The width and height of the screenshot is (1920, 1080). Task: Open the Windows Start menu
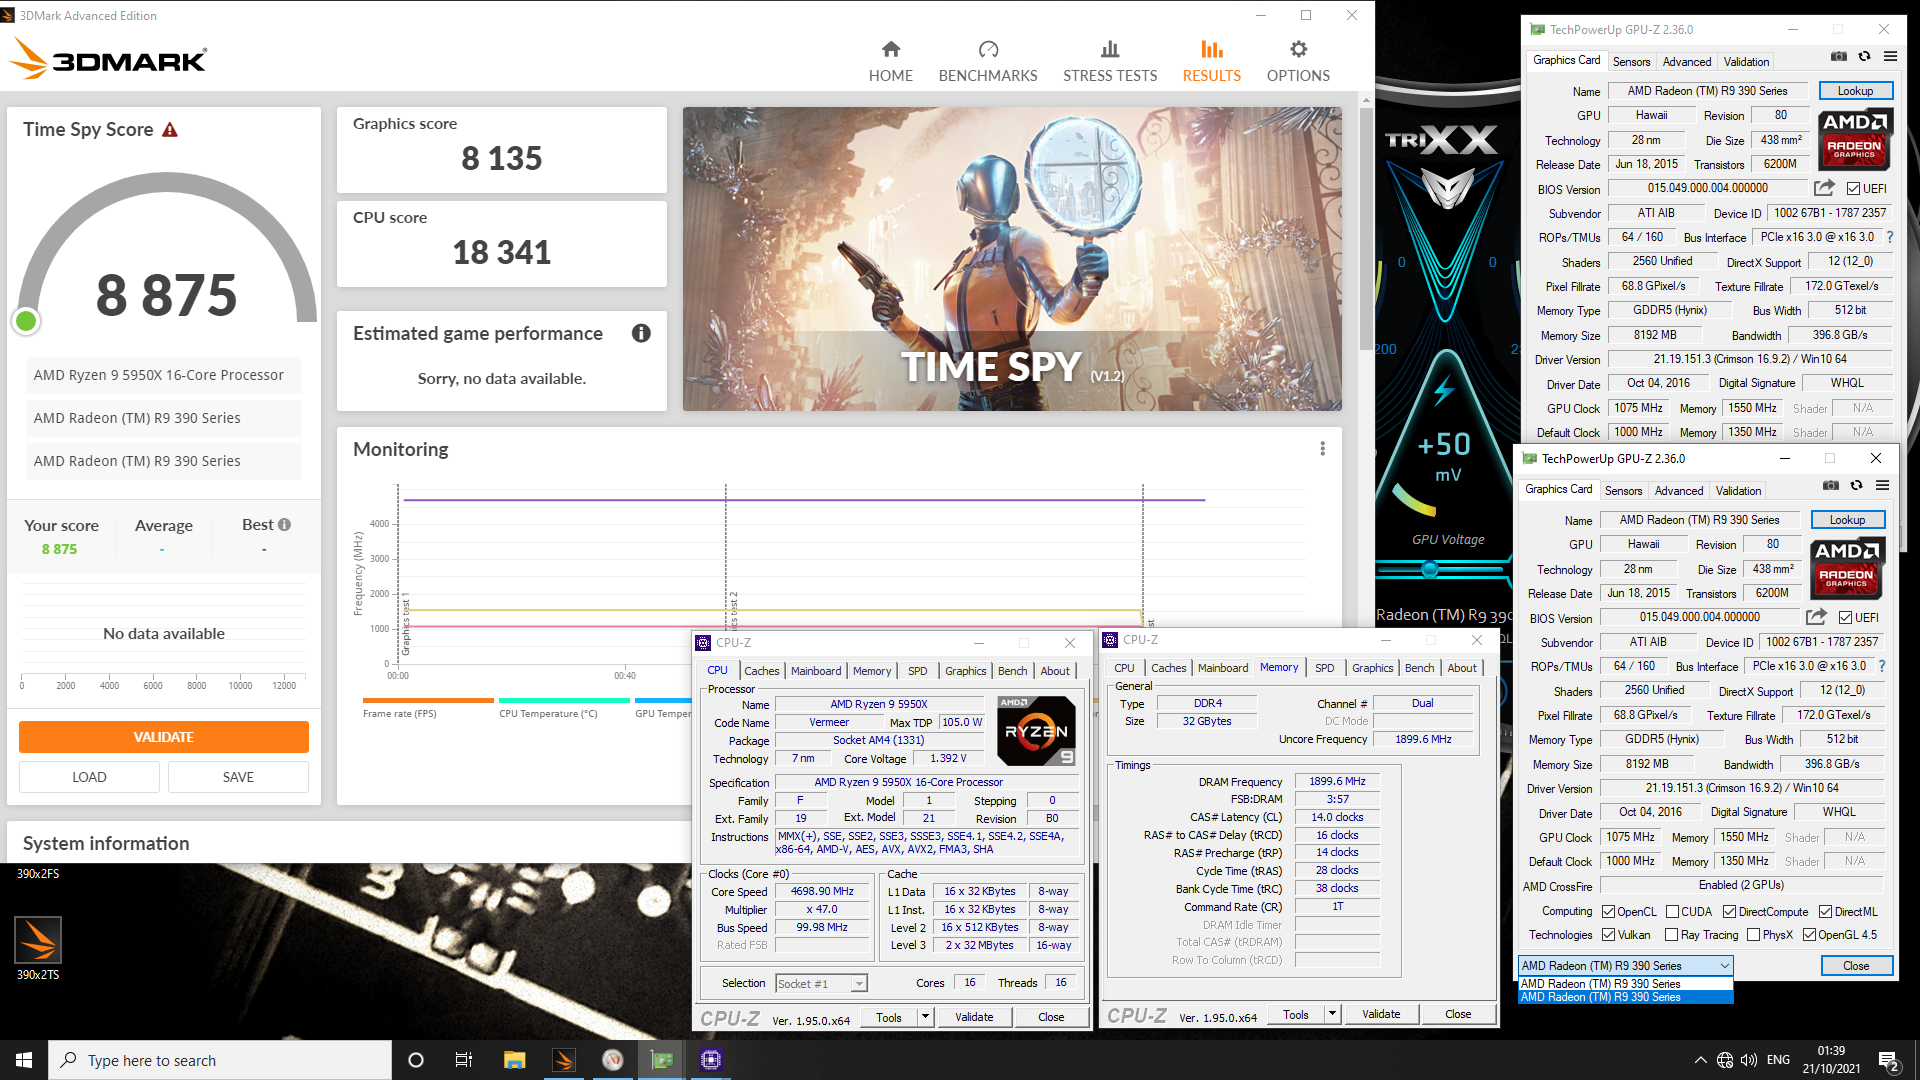24,1060
